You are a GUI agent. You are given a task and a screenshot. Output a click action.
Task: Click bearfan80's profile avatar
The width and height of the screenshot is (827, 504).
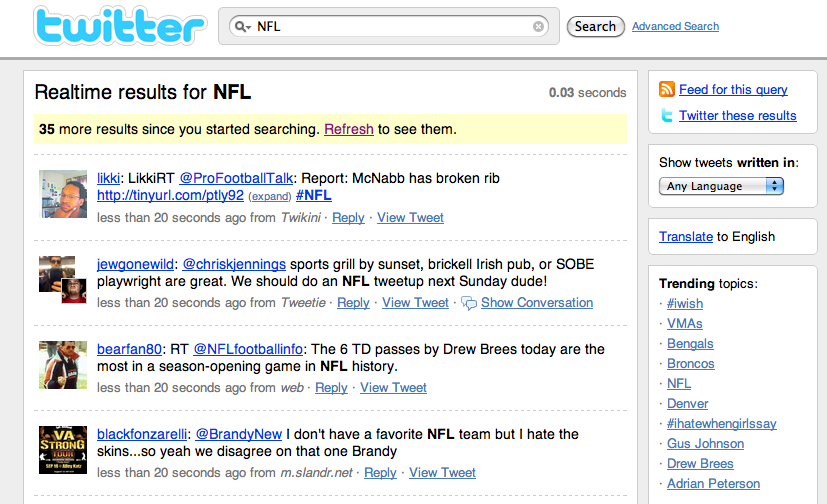[x=63, y=365]
